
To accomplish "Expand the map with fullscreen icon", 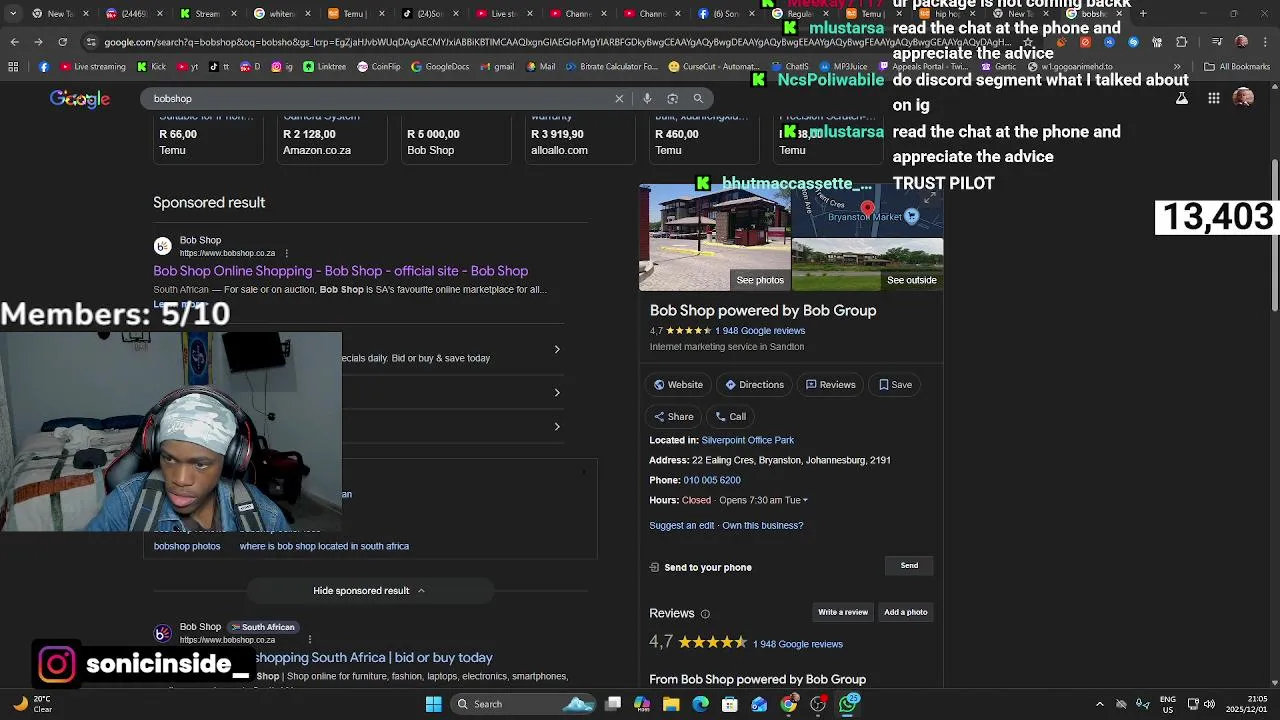I will coord(929,199).
